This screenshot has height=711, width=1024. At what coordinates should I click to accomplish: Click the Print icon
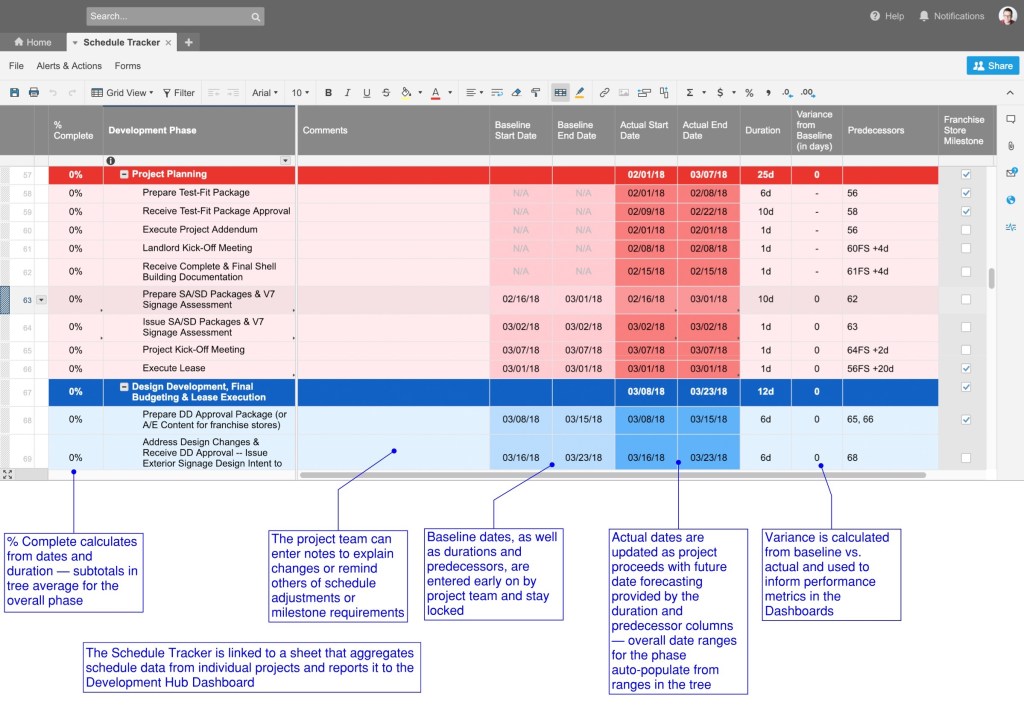click(x=34, y=93)
